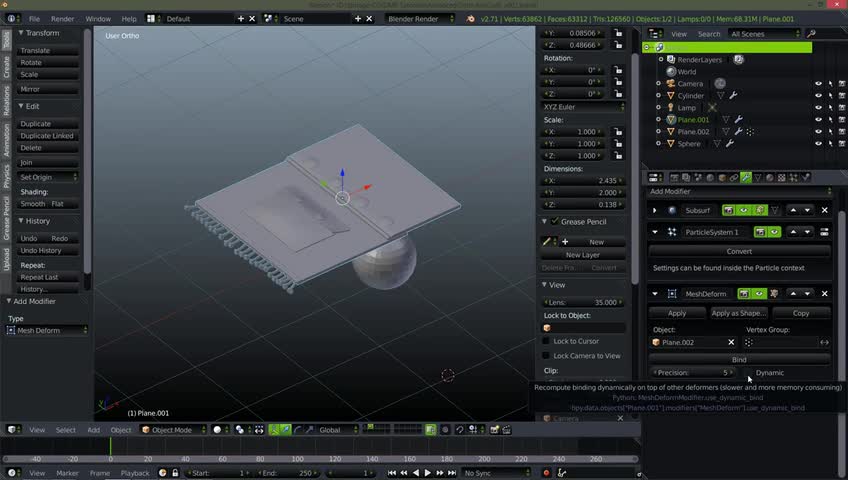Viewport: 848px width, 480px height.
Task: Collapse the Transform panel
Action: 21,33
